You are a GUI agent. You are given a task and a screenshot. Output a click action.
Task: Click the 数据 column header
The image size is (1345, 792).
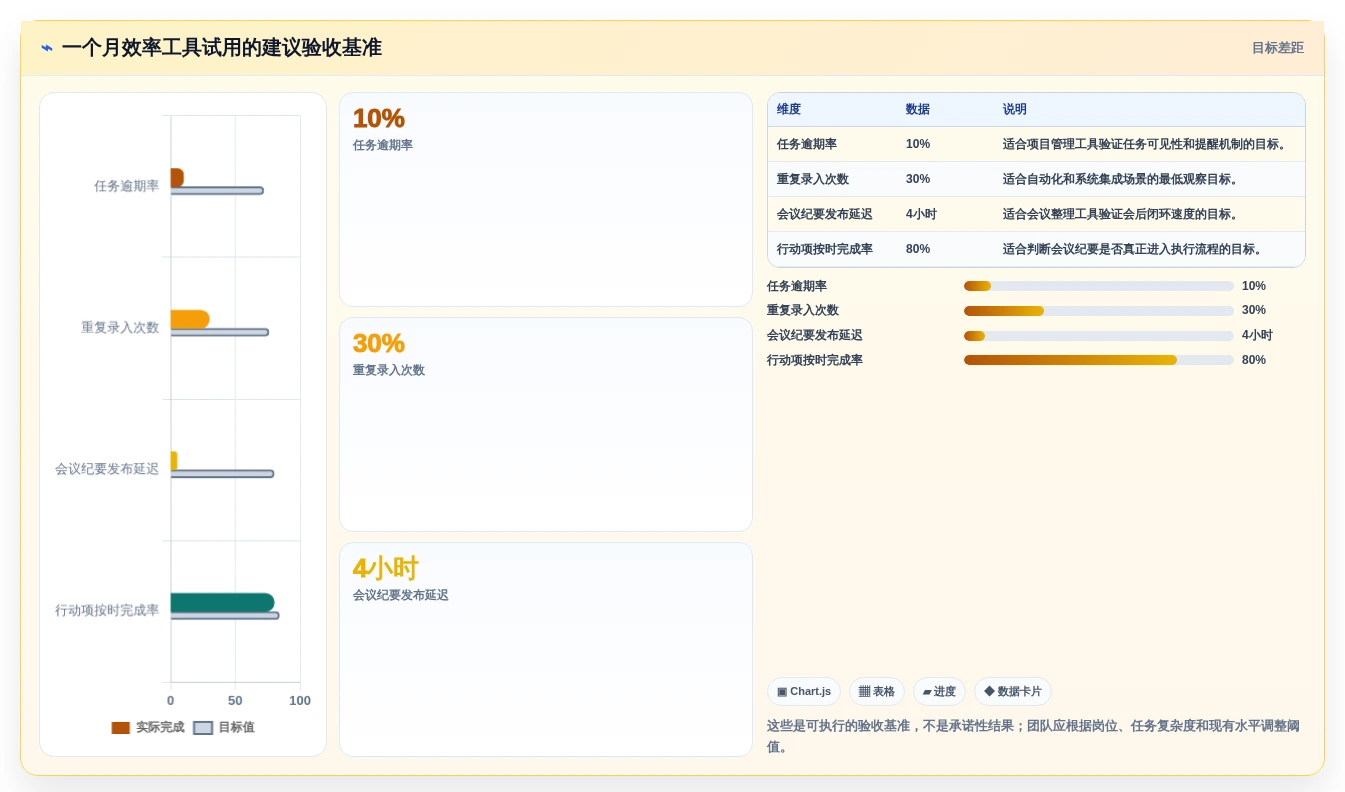(918, 110)
